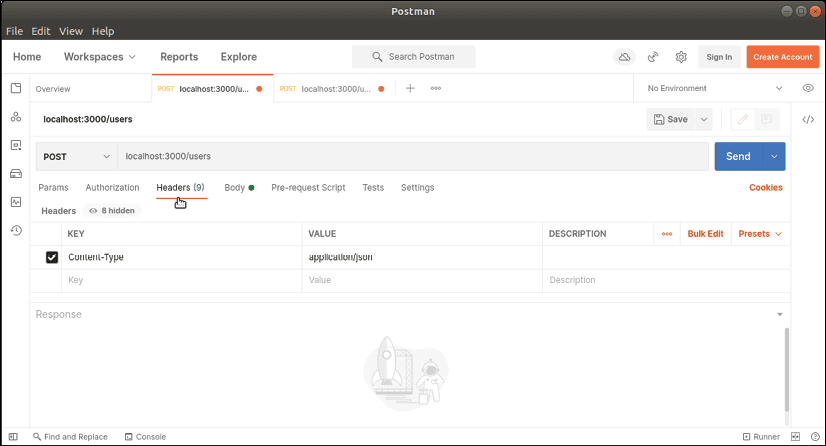Open the Cookies link
The image size is (826, 446).
point(765,187)
